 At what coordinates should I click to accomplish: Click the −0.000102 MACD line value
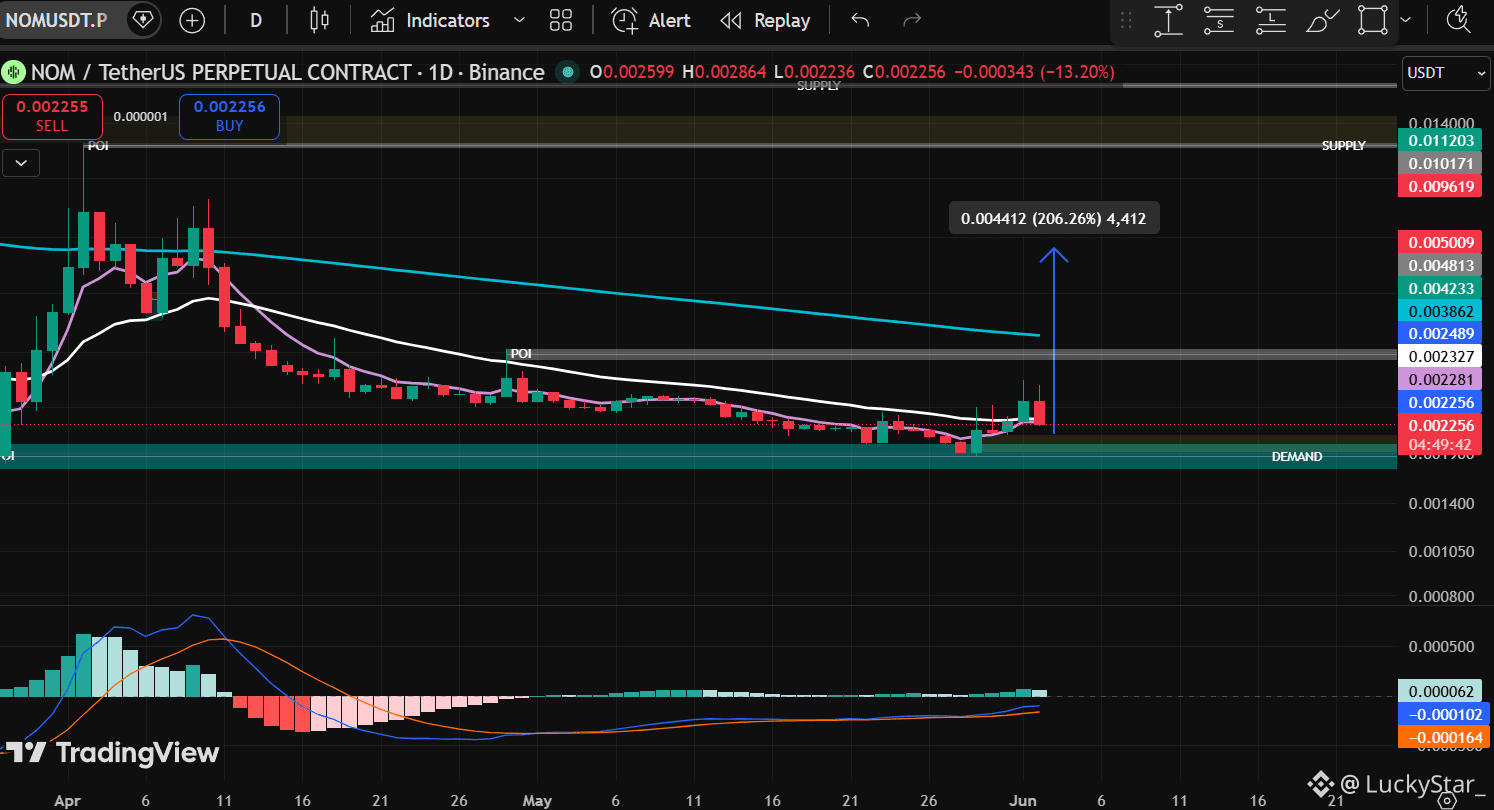[1444, 715]
